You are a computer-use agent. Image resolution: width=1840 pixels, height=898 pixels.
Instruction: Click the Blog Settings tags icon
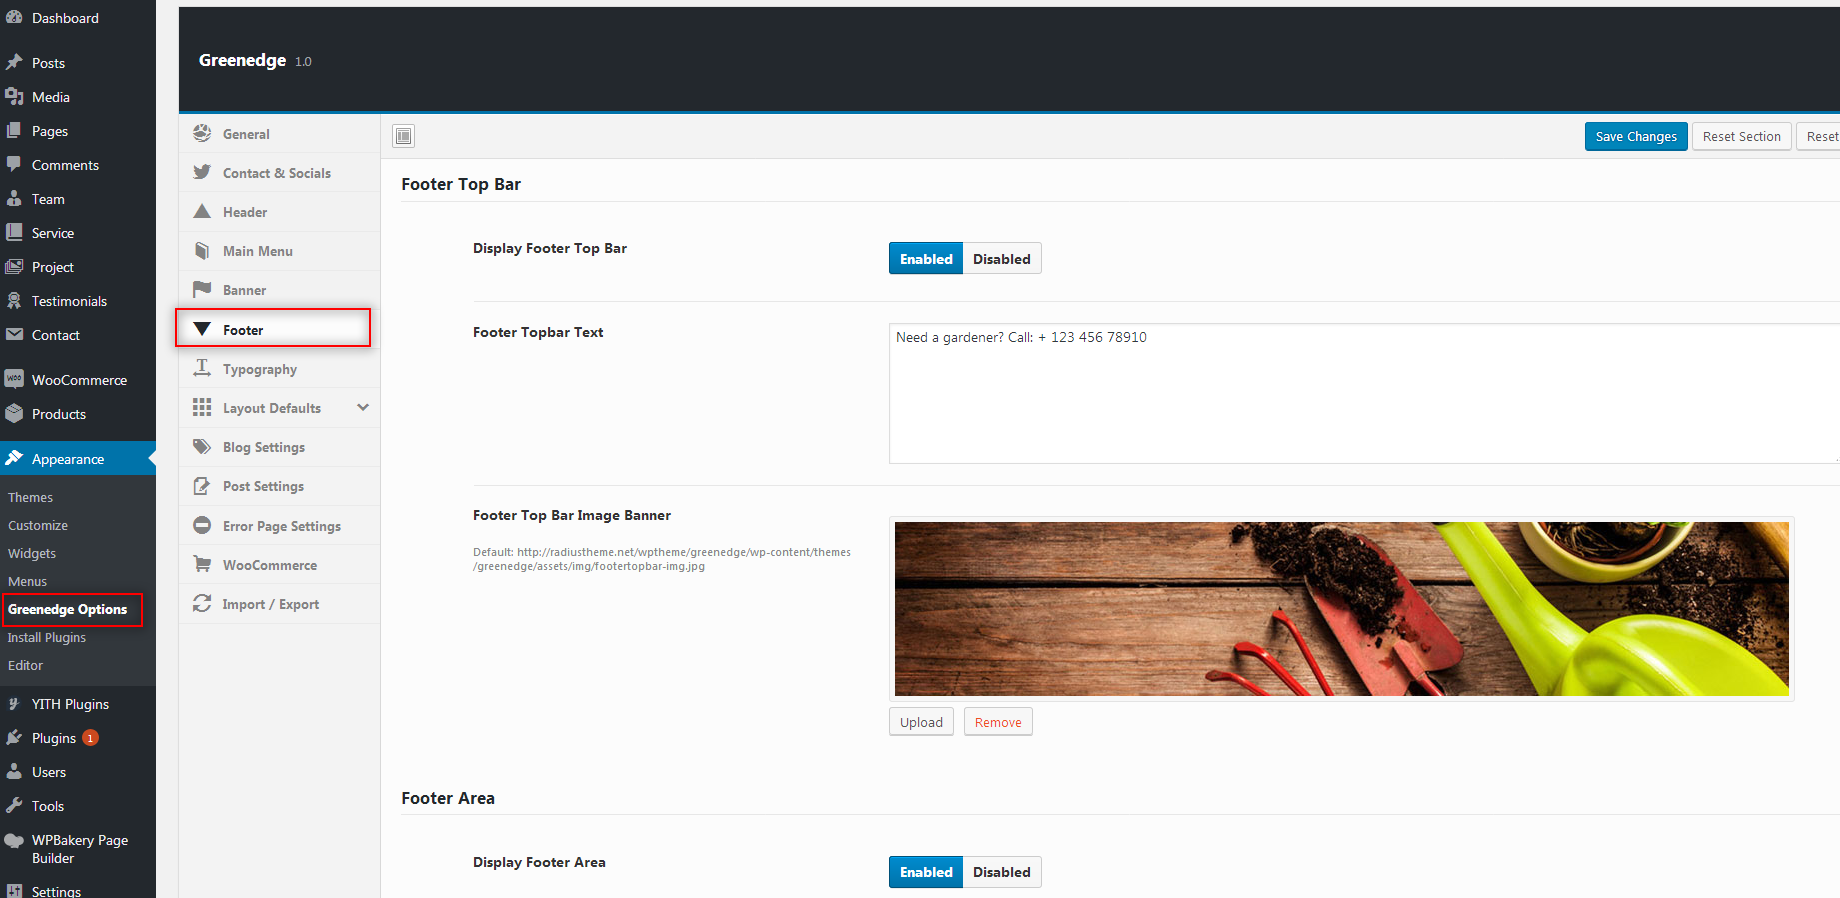pos(202,446)
